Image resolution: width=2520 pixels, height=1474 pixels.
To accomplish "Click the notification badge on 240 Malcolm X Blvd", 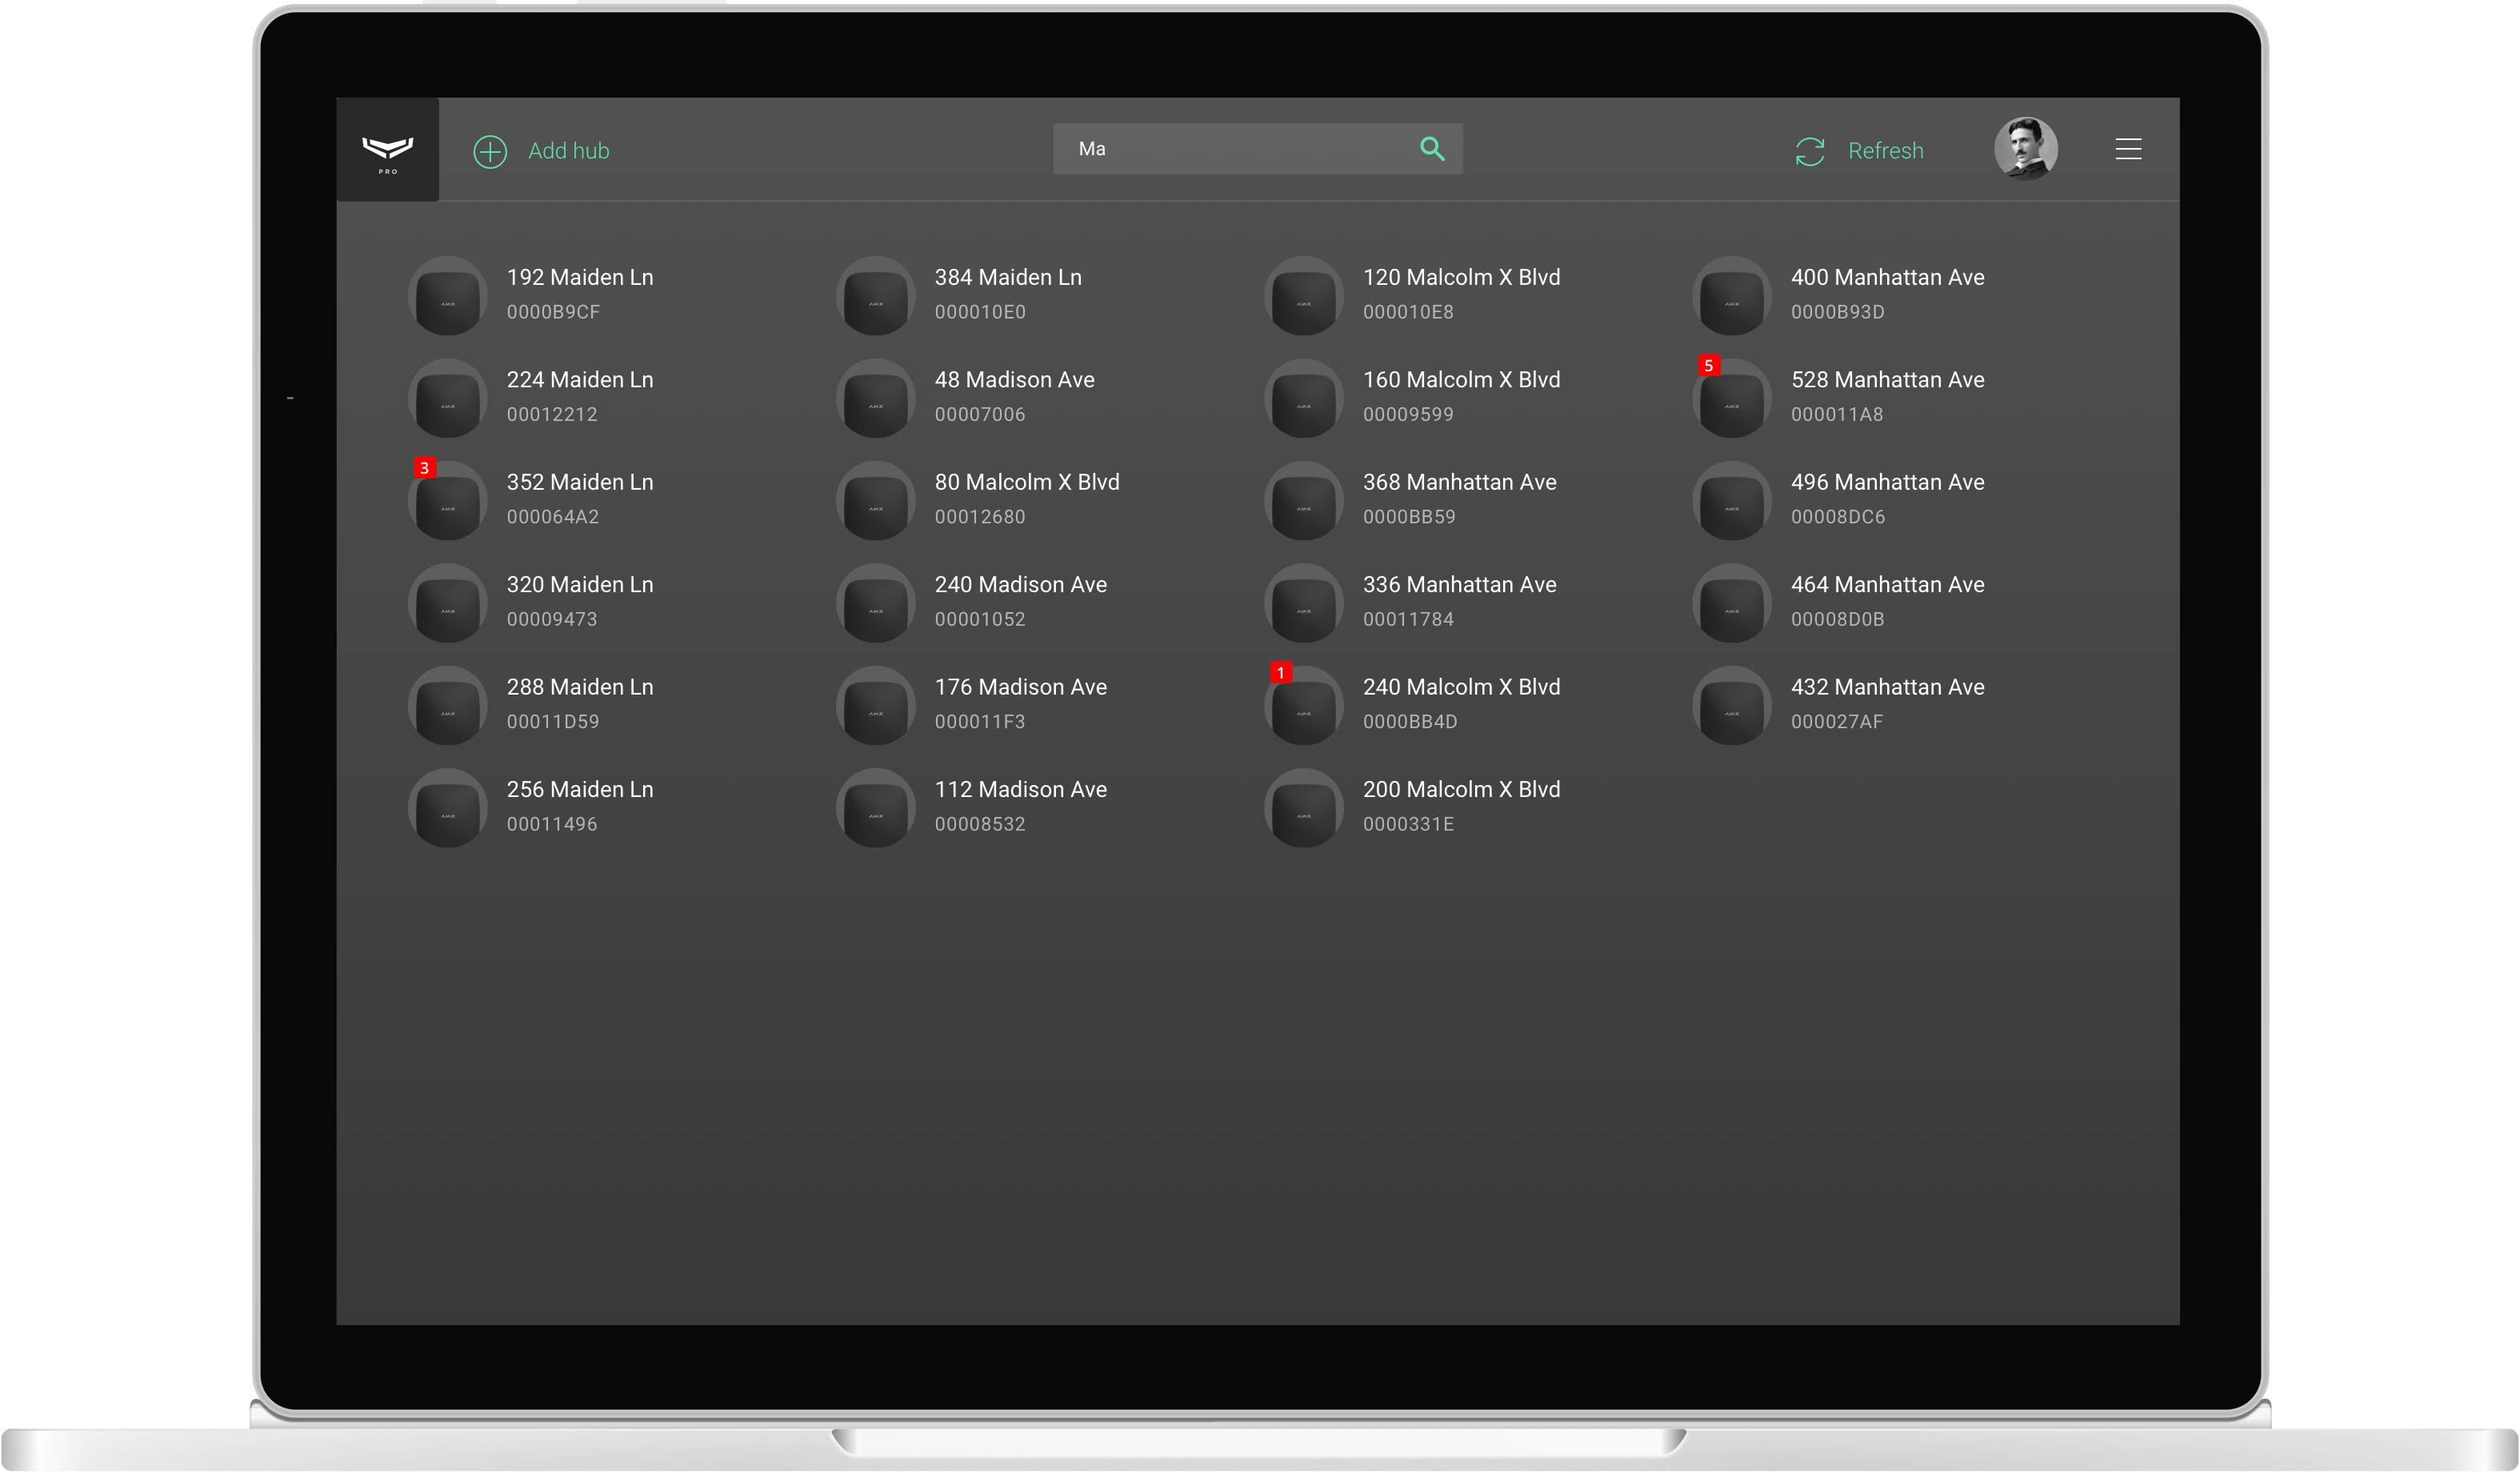I will point(1280,673).
